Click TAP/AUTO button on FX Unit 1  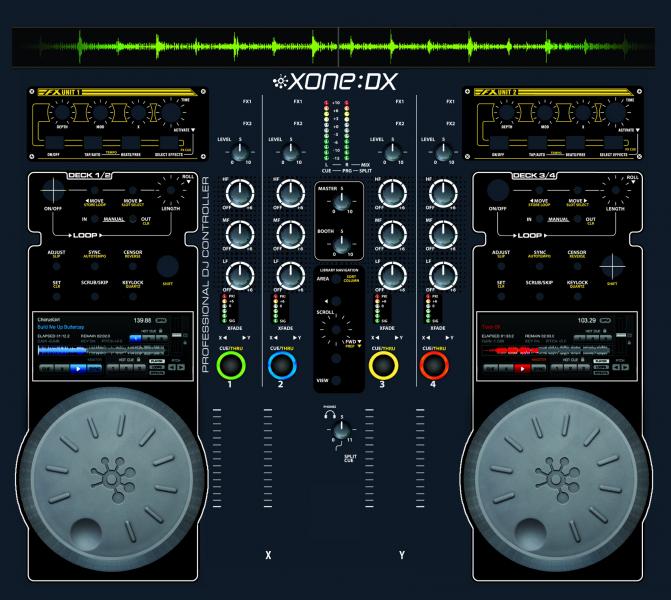pos(92,143)
